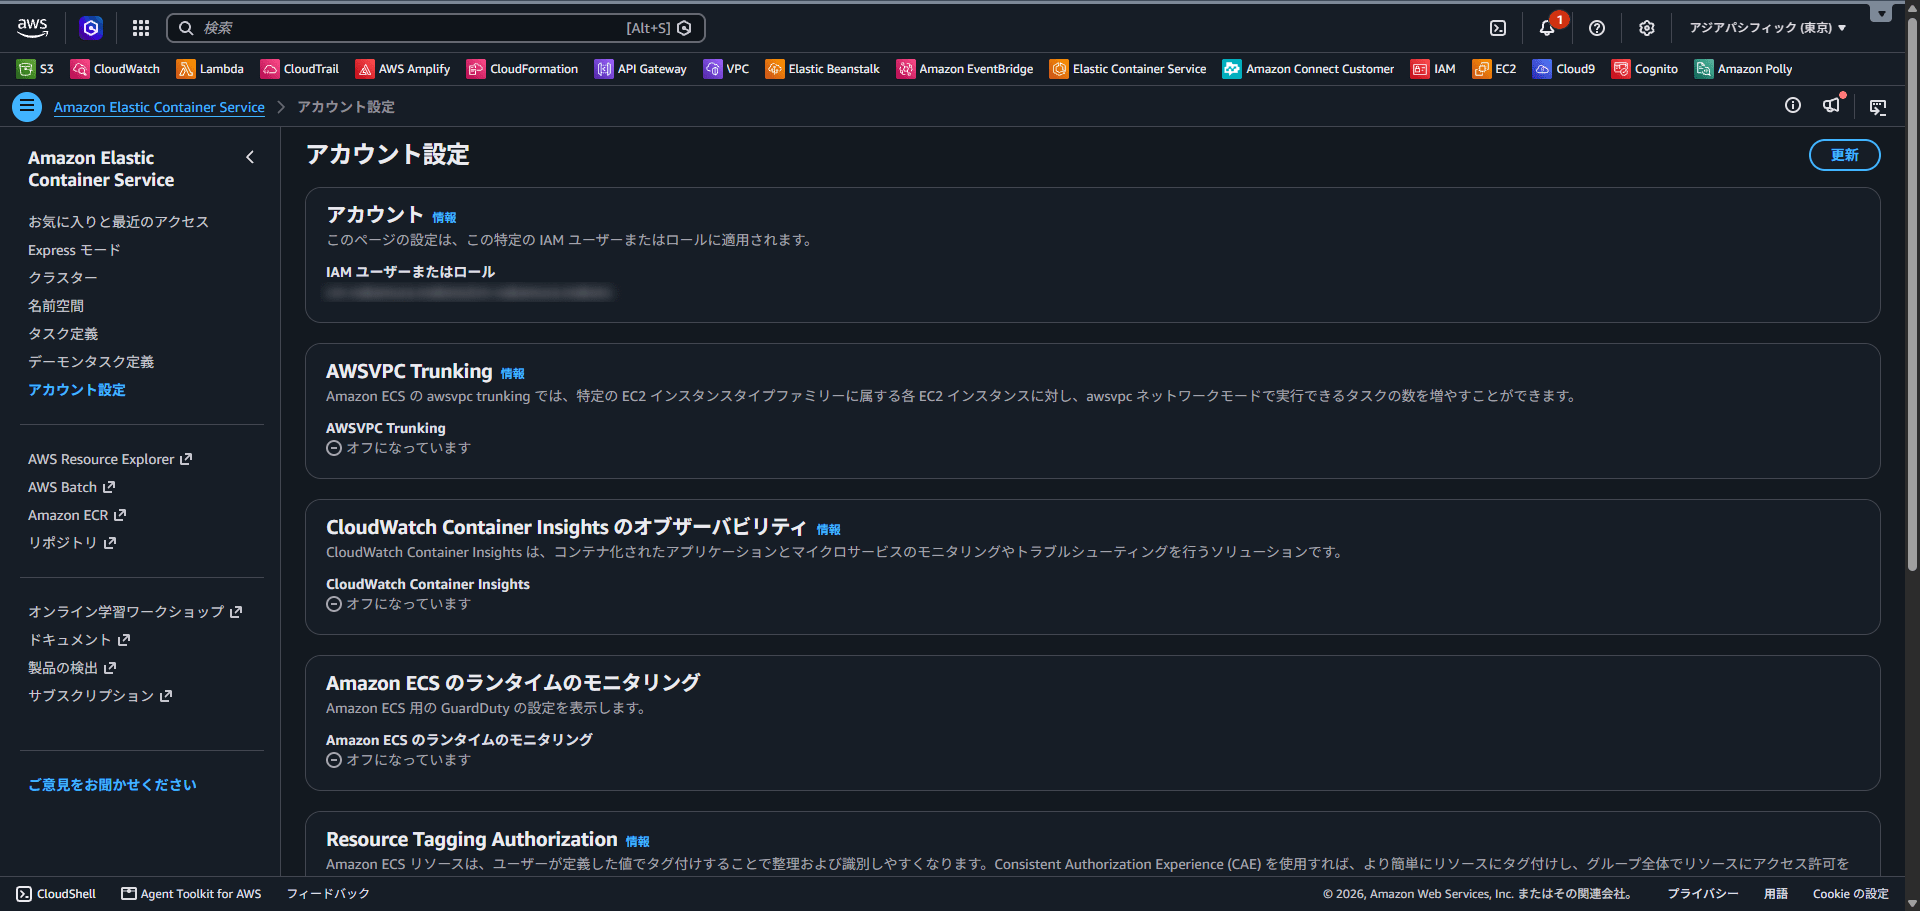Image resolution: width=1920 pixels, height=911 pixels.
Task: Open Cookie の設定 in footer
Action: tap(1850, 894)
